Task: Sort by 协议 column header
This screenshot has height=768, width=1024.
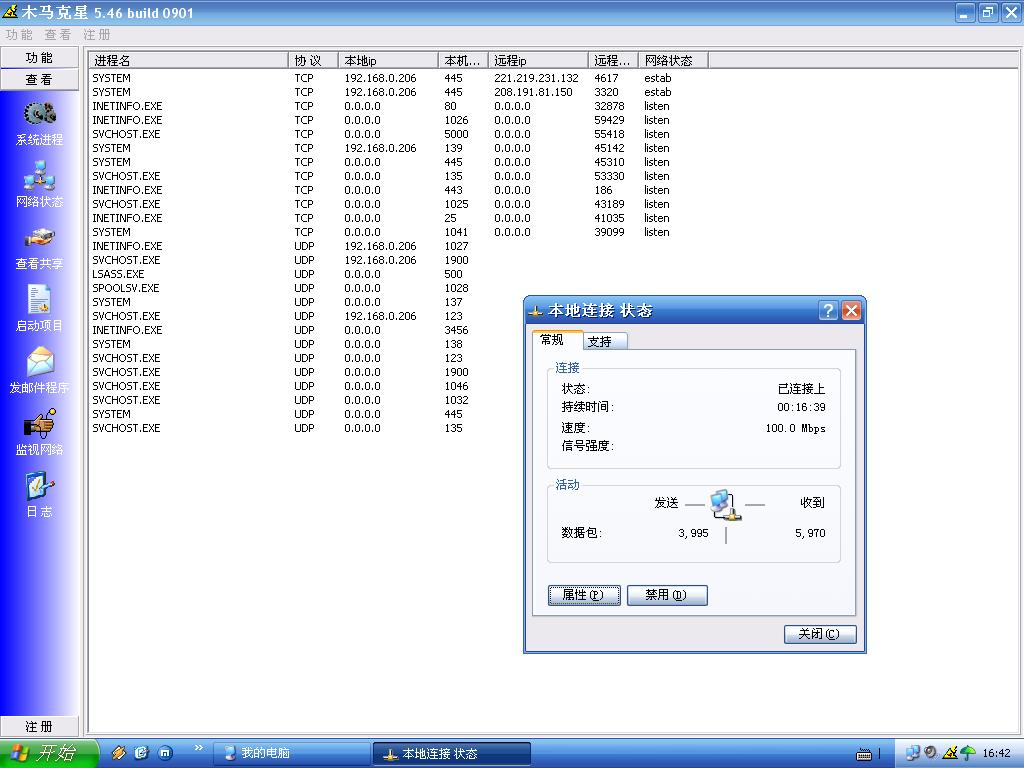Action: tap(313, 60)
